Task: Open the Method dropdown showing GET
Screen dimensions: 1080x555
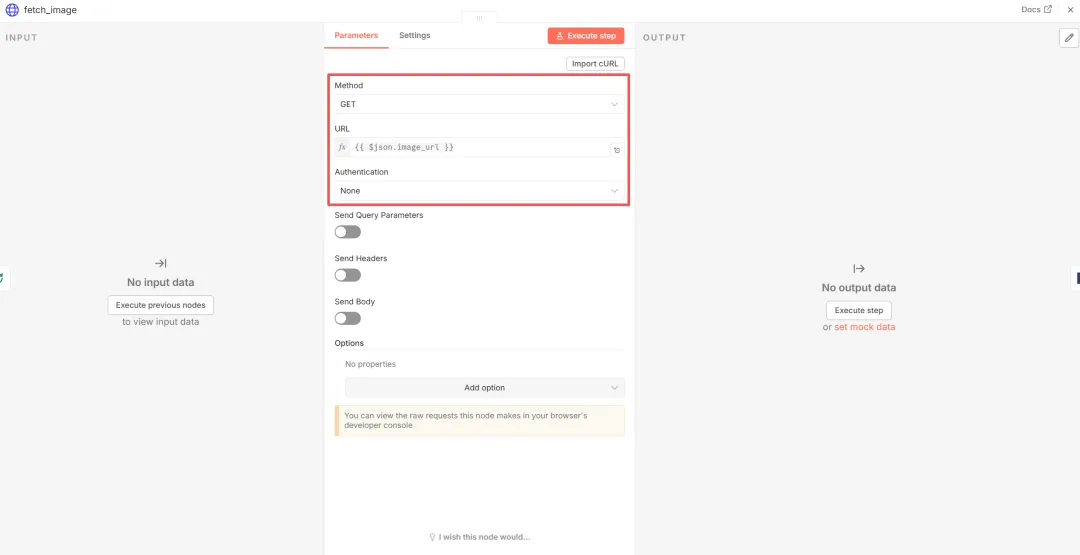Action: point(479,104)
